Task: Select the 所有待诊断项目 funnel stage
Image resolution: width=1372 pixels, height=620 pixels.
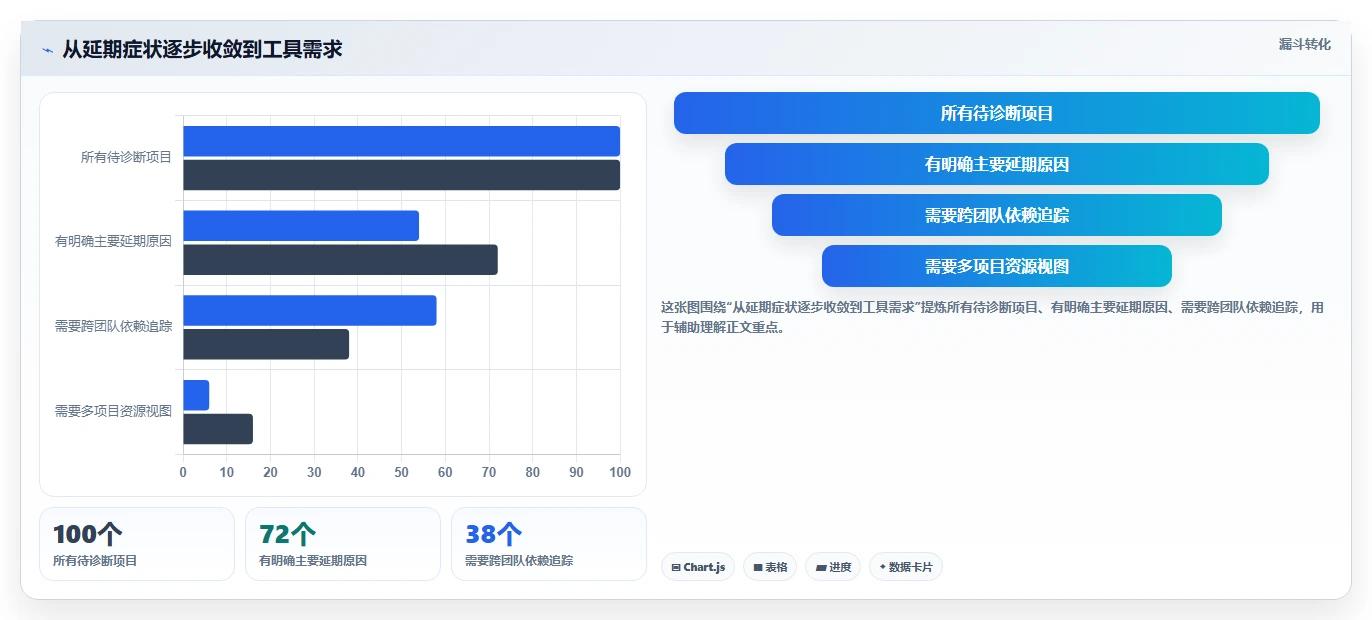Action: 996,113
